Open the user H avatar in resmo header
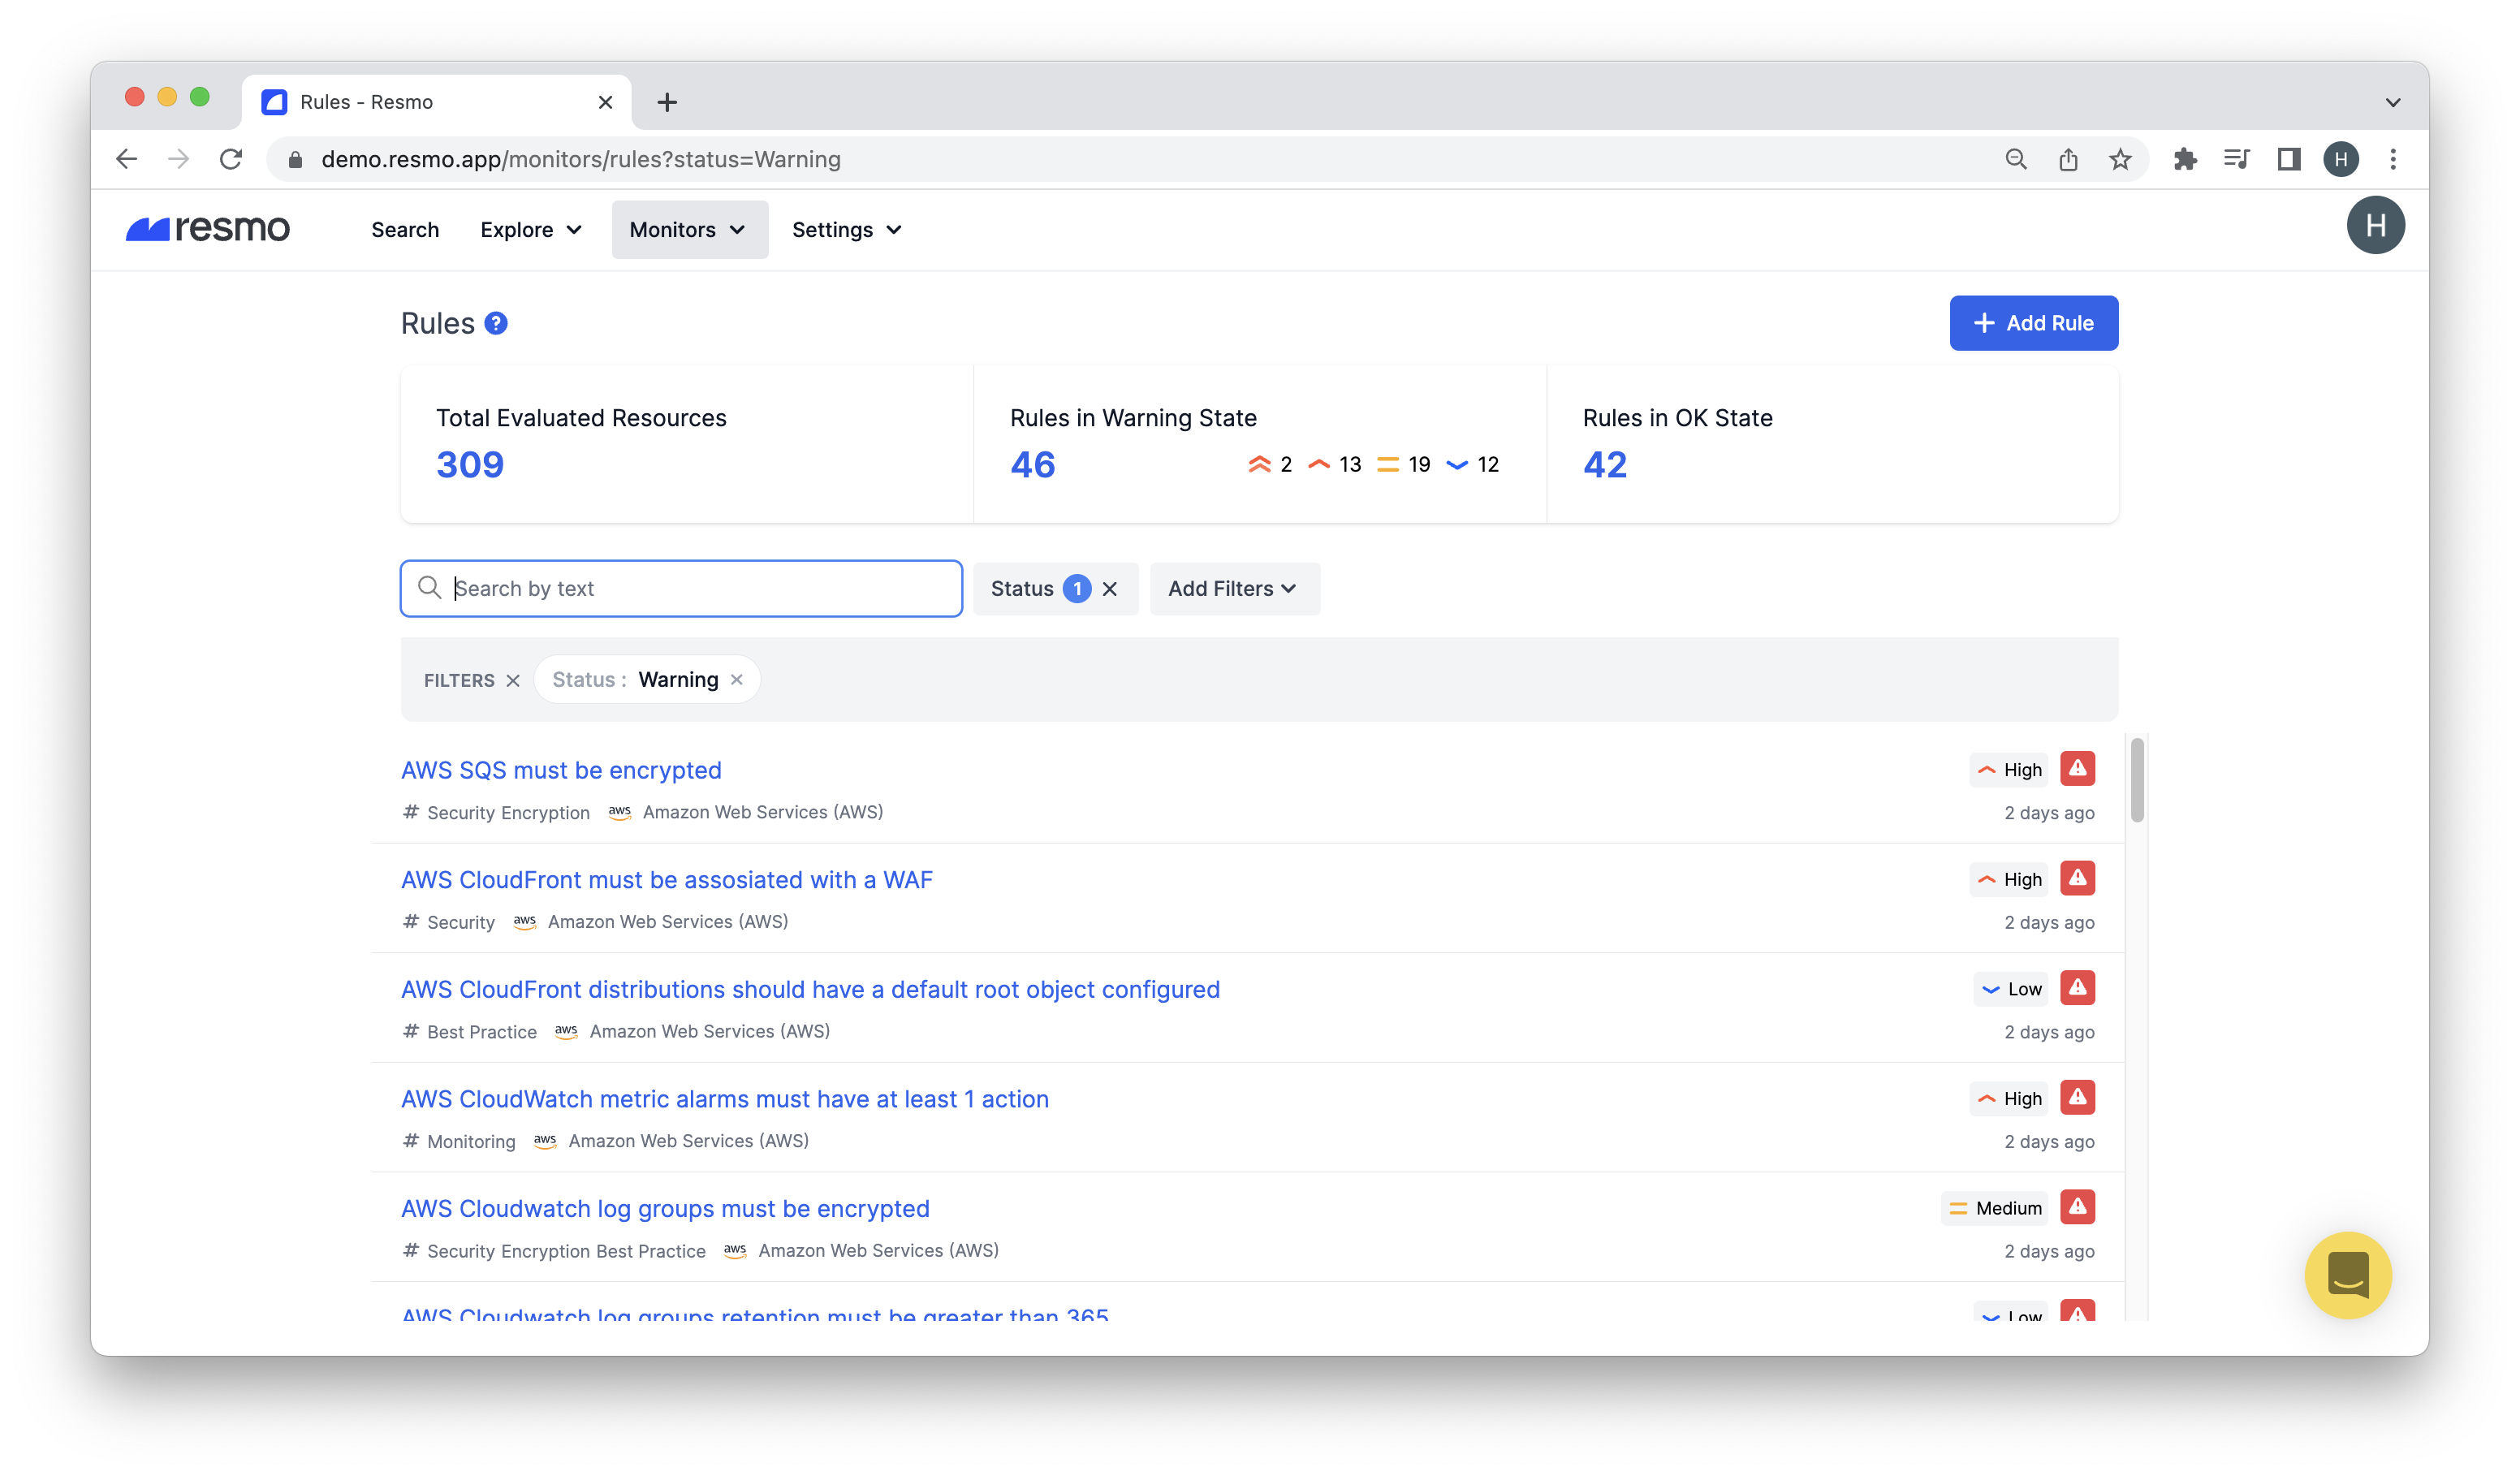Screen dimensions: 2520x1476 (x=2376, y=225)
